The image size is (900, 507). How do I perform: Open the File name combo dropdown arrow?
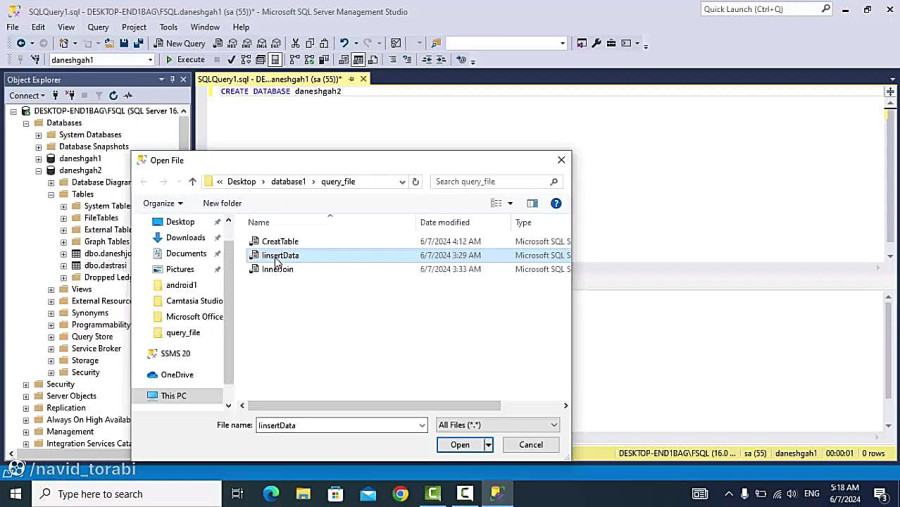(x=422, y=425)
